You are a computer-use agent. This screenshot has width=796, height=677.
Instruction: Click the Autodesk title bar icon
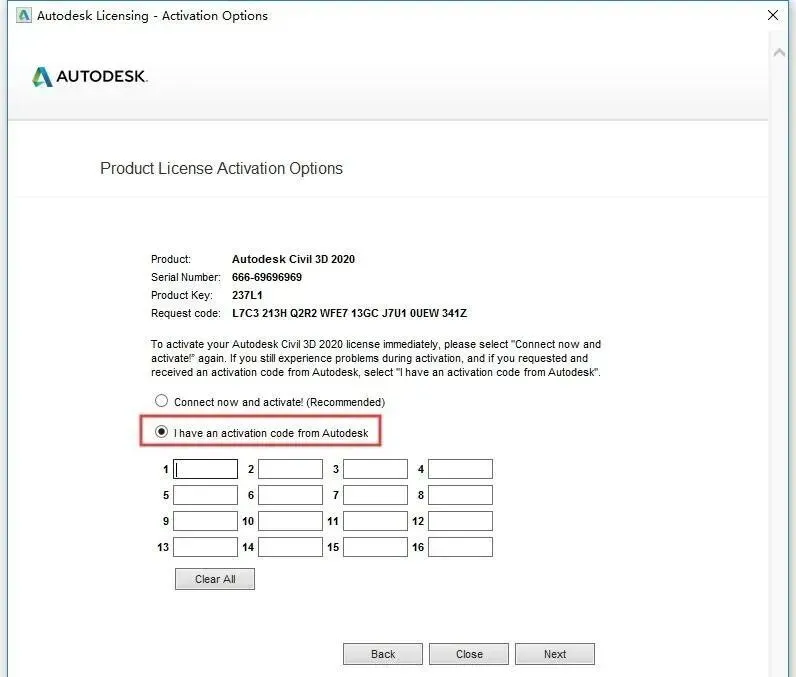tap(23, 15)
